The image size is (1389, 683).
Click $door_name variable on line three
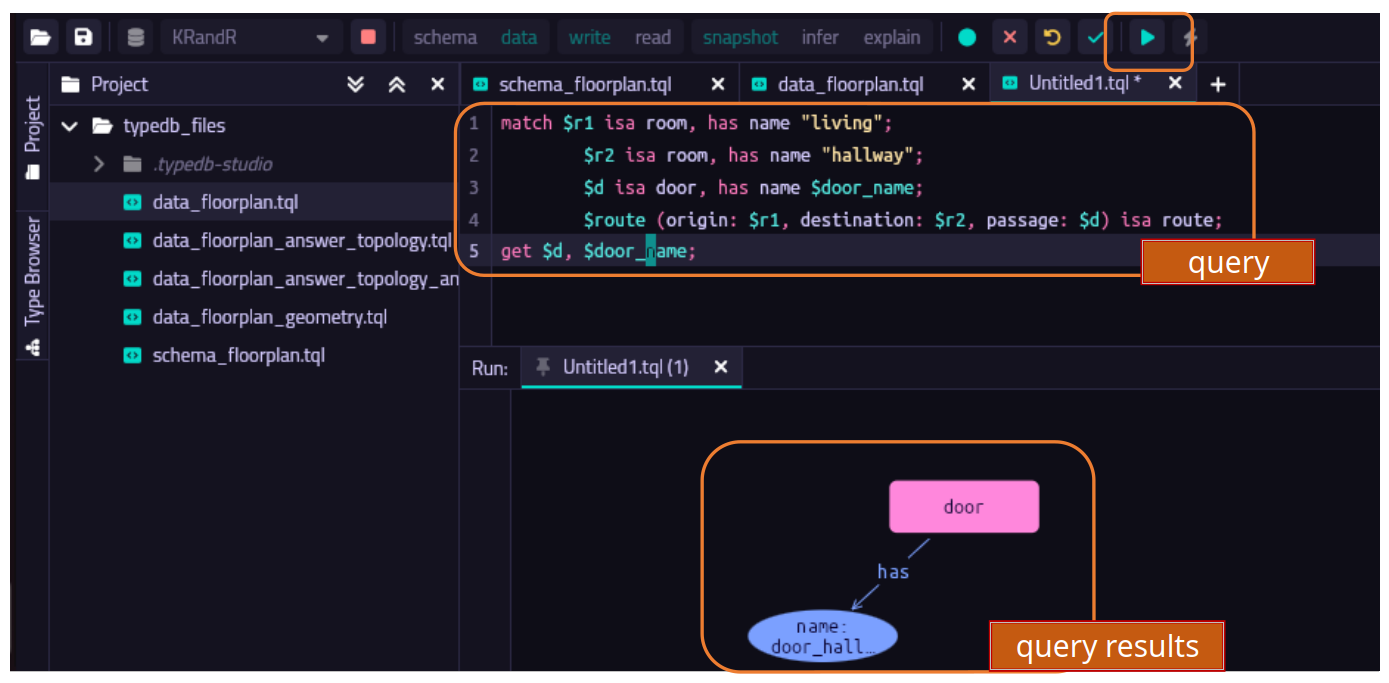point(863,187)
